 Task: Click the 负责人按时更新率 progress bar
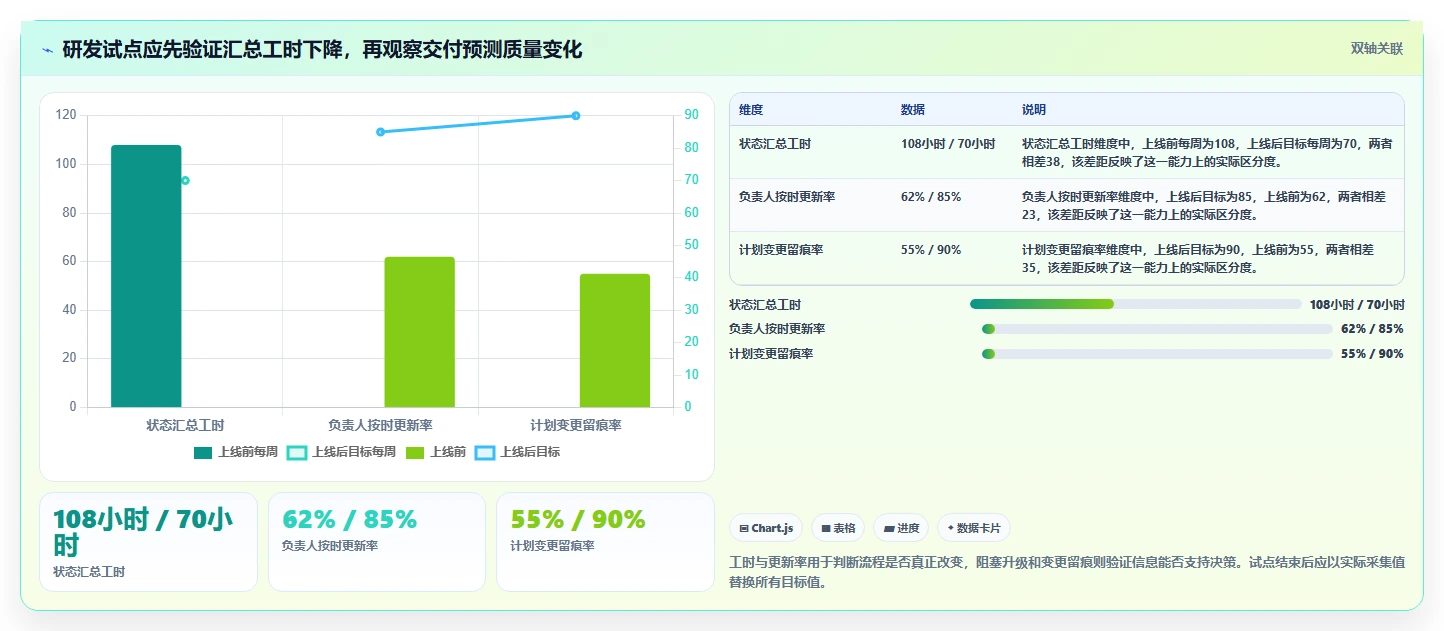coord(1157,329)
